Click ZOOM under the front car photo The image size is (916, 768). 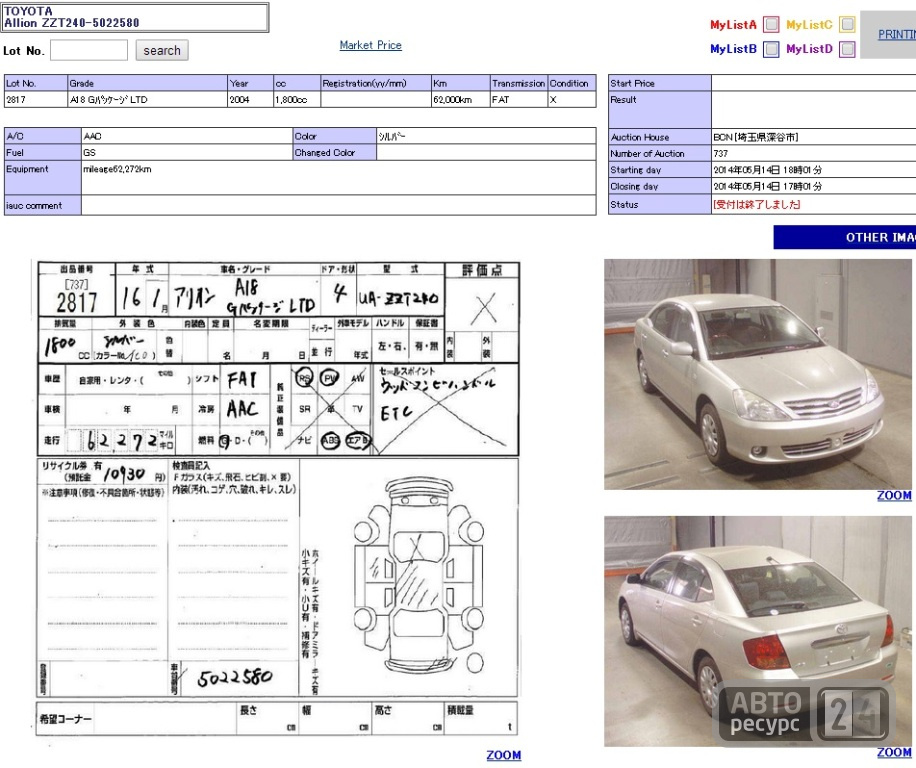[894, 495]
